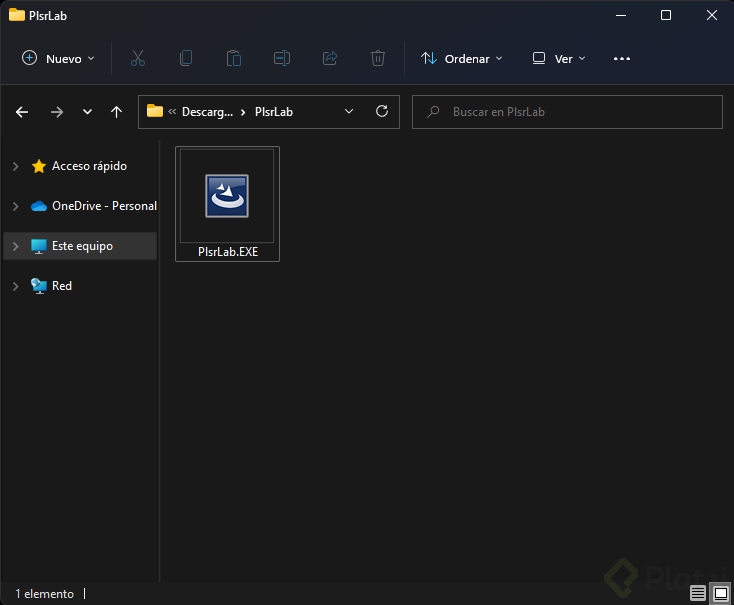Click the Buscar en PlsrLab search field
The width and height of the screenshot is (734, 605).
pyautogui.click(x=567, y=112)
